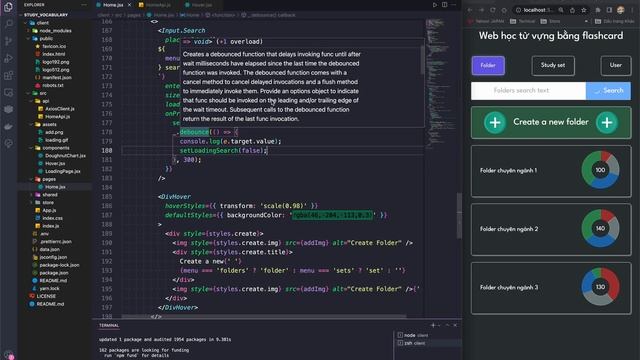This screenshot has width=640, height=360.
Task: Close the terminal panel
Action: pos(456,325)
